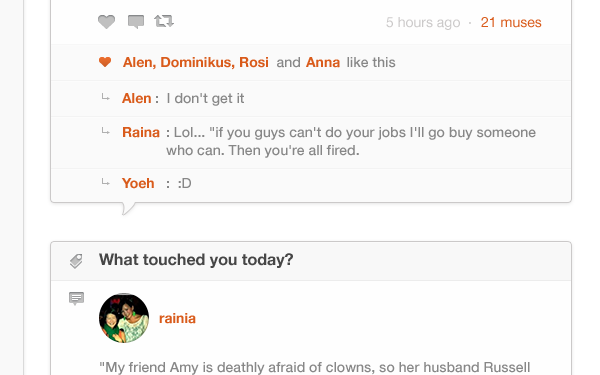Image resolution: width=600 pixels, height=375 pixels.
Task: Click the note icon left of rainia's avatar
Action: (x=76, y=298)
